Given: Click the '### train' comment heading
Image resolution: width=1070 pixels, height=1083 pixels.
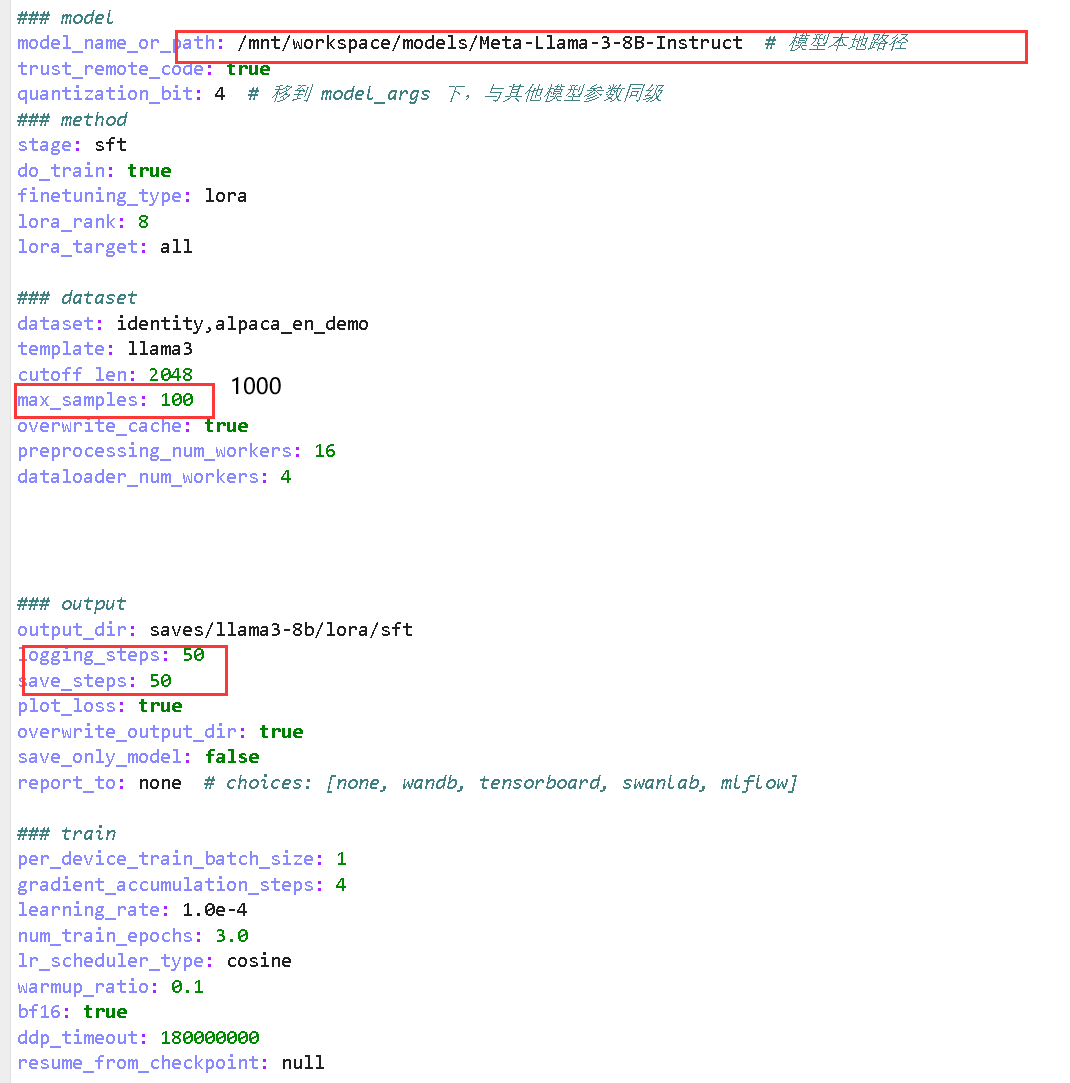Looking at the screenshot, I should (66, 834).
